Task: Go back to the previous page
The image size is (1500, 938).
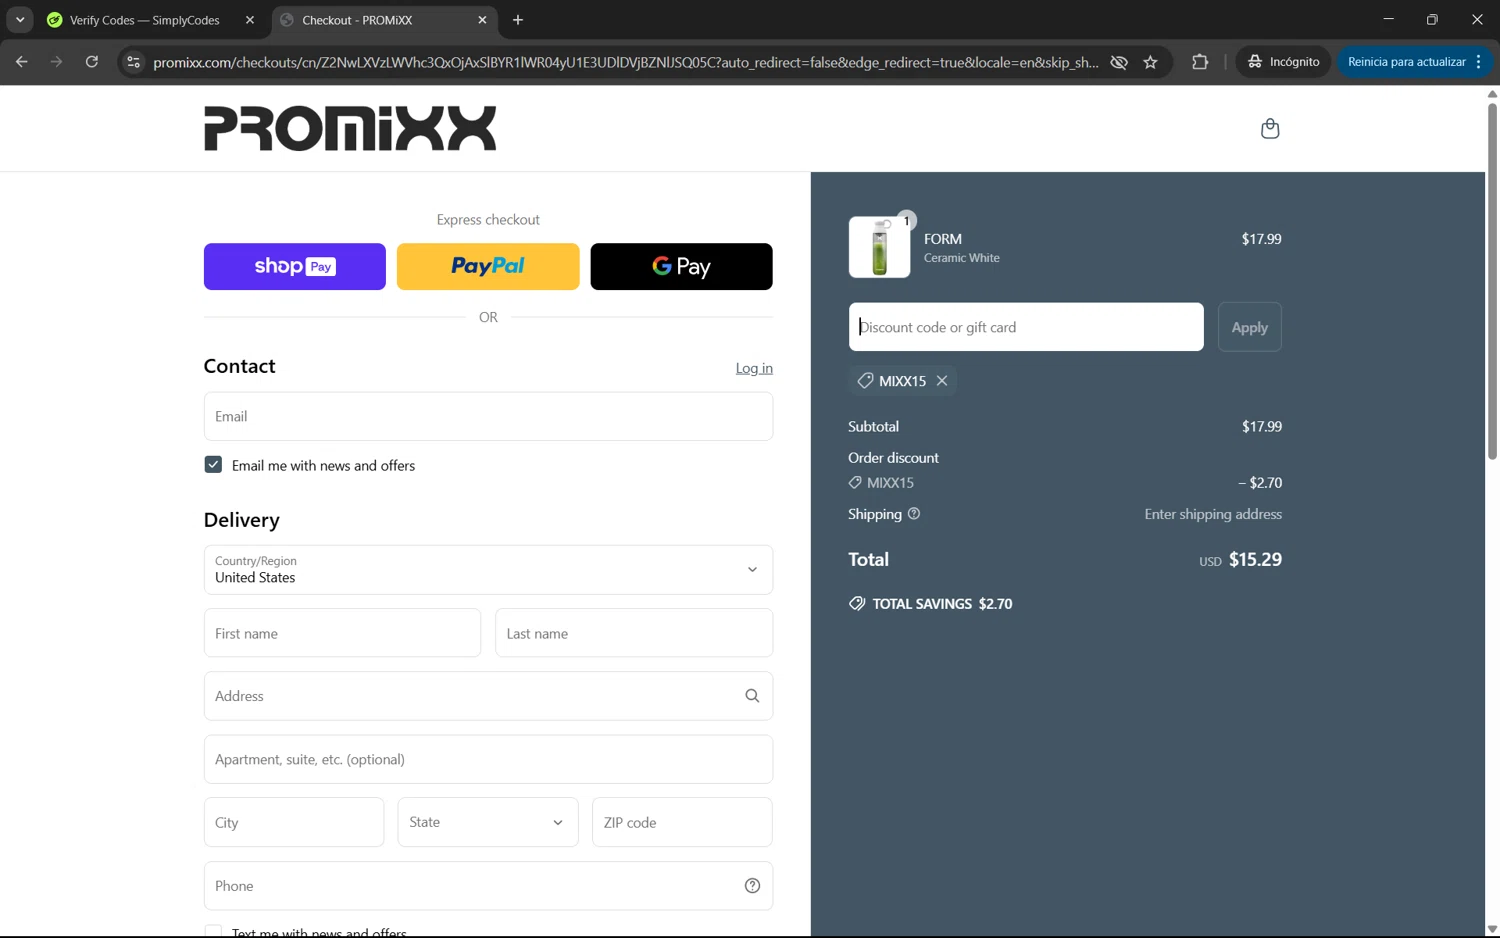Action: [22, 62]
